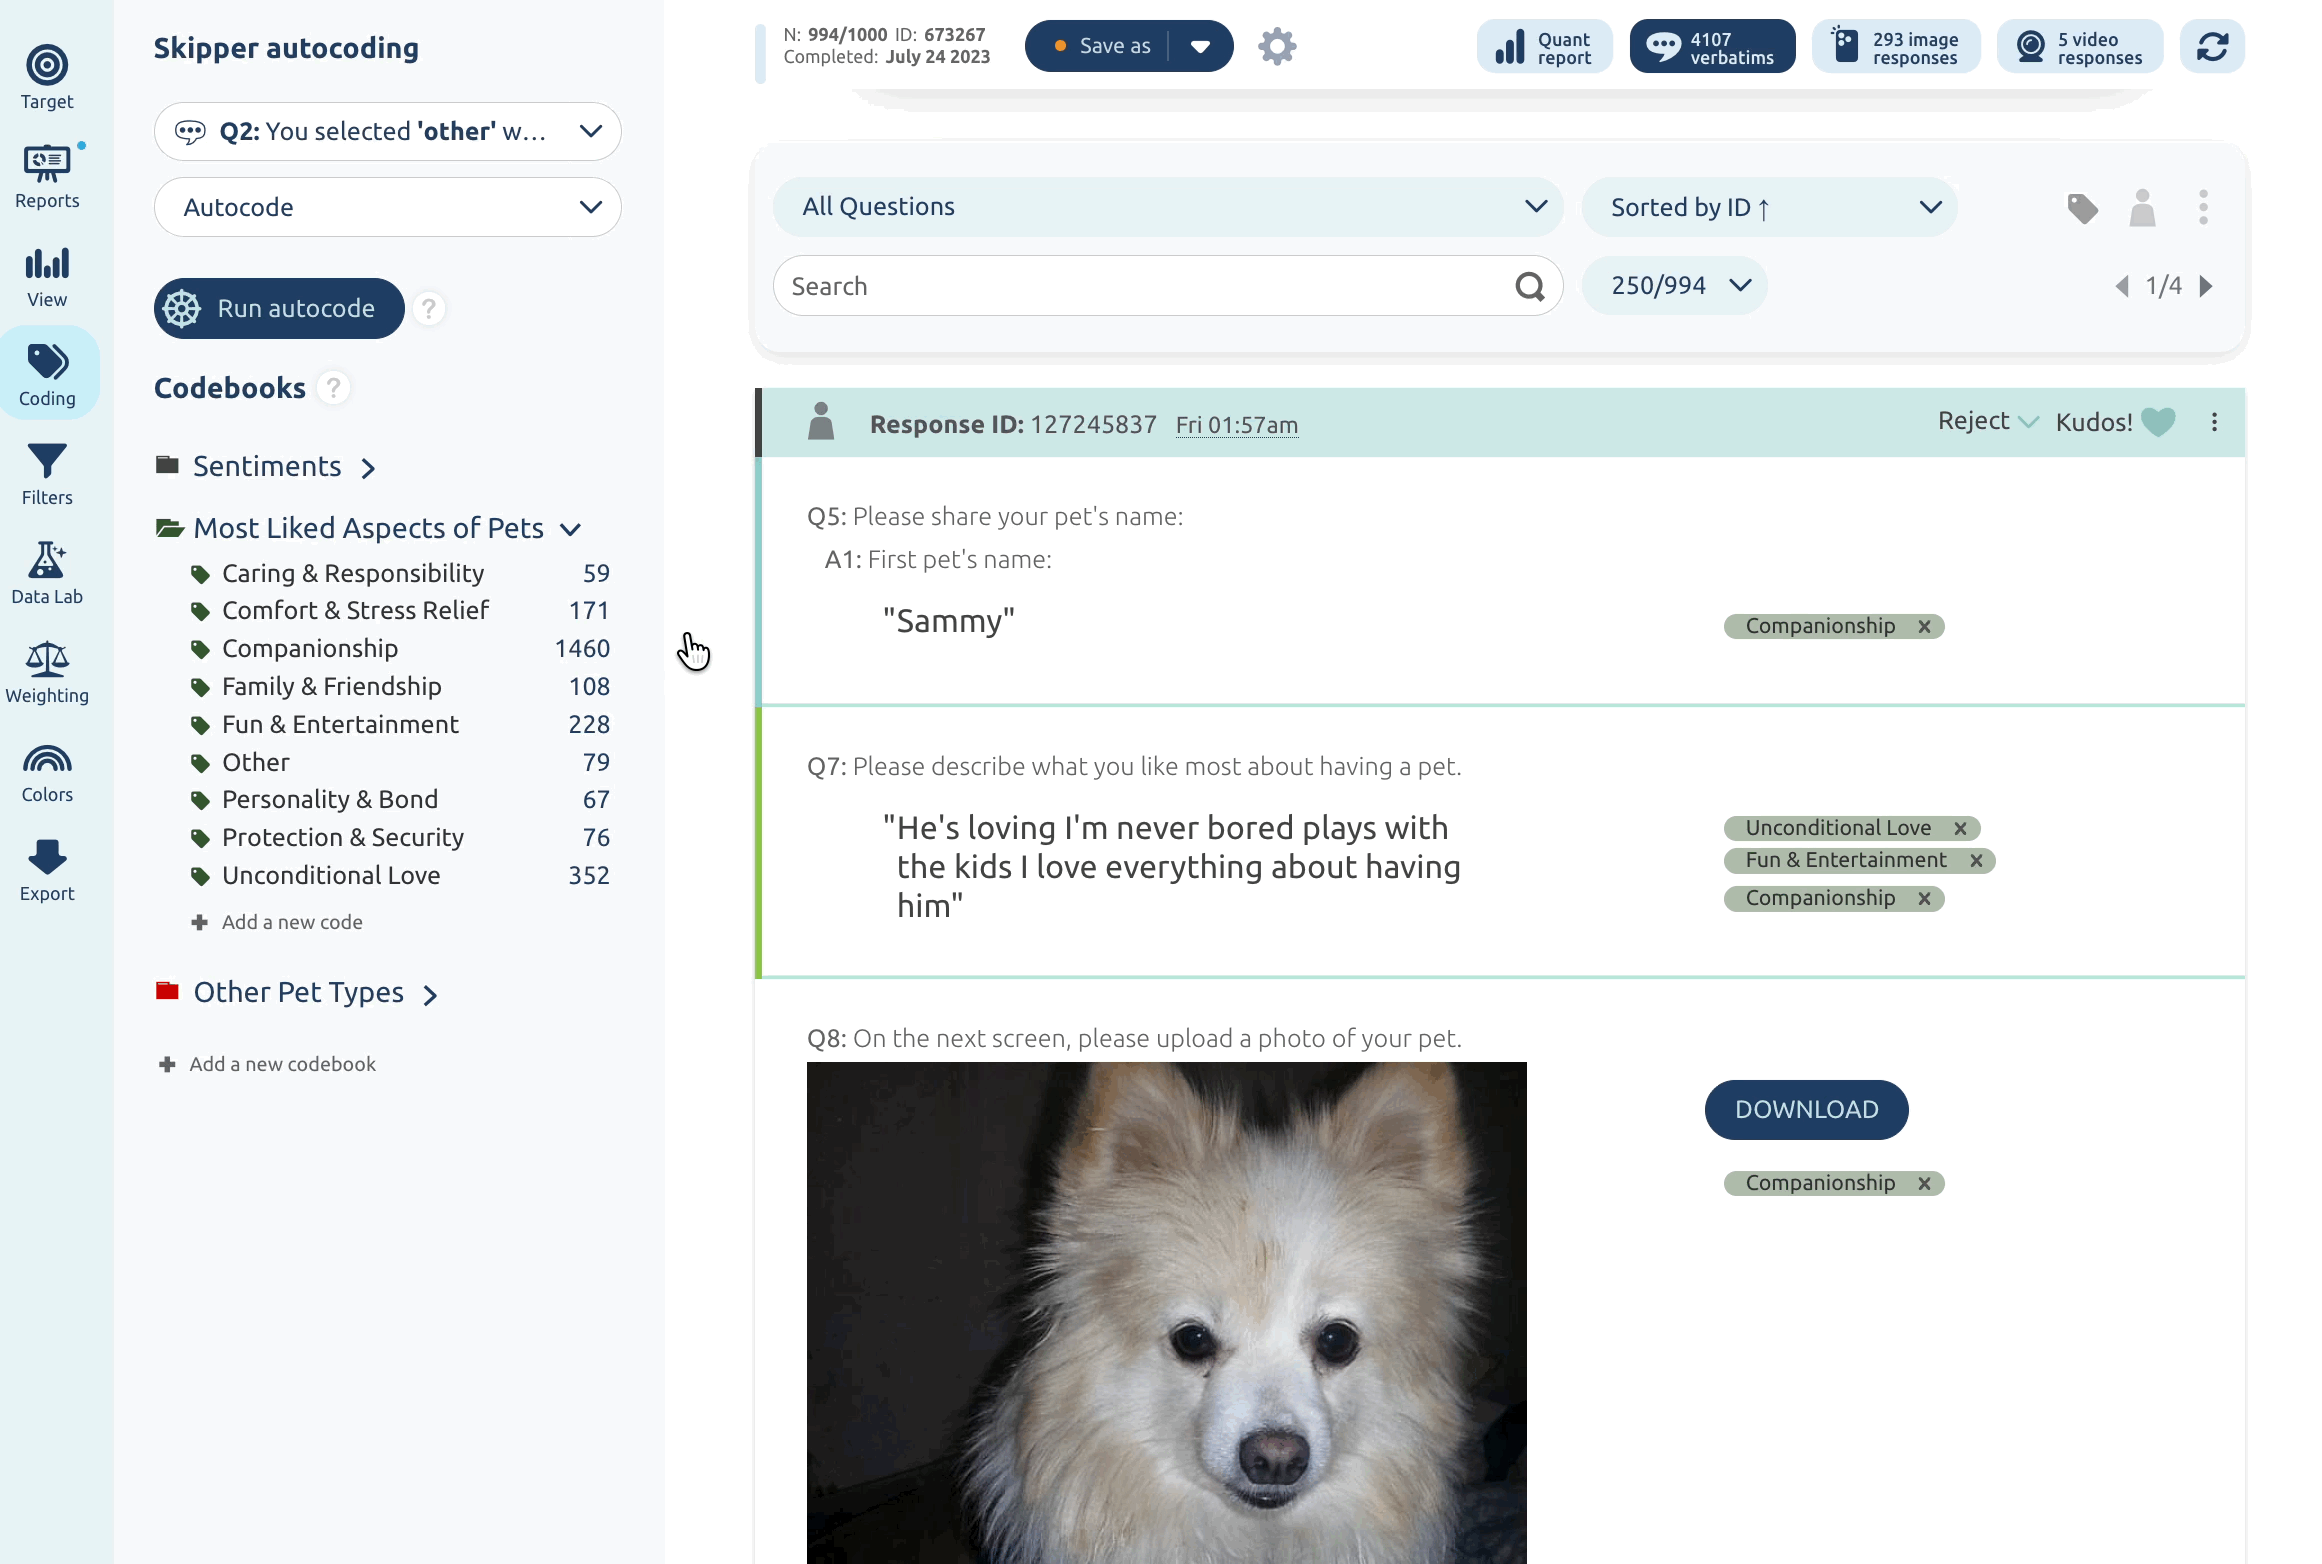This screenshot has width=2322, height=1564.
Task: Click the search magnifier icon
Action: (x=1530, y=286)
